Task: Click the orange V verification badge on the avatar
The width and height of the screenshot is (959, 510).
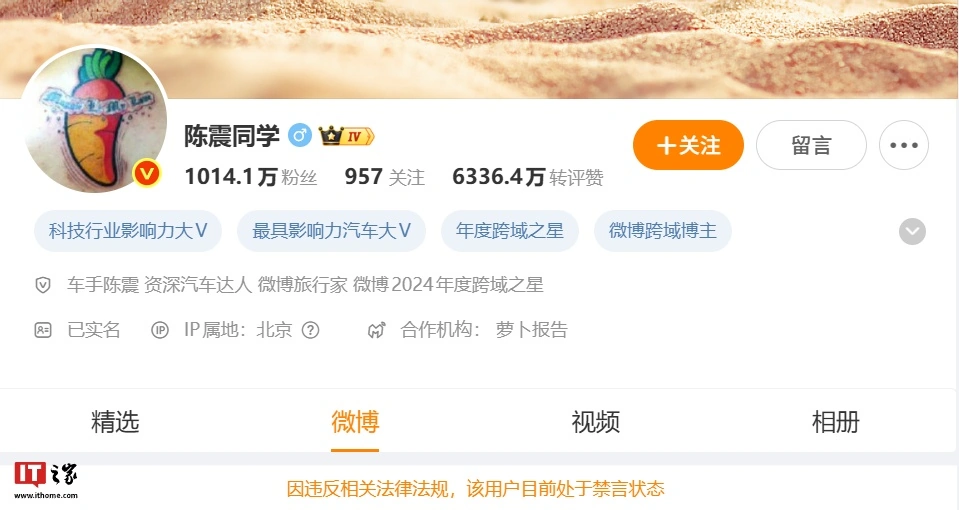Action: click(147, 174)
